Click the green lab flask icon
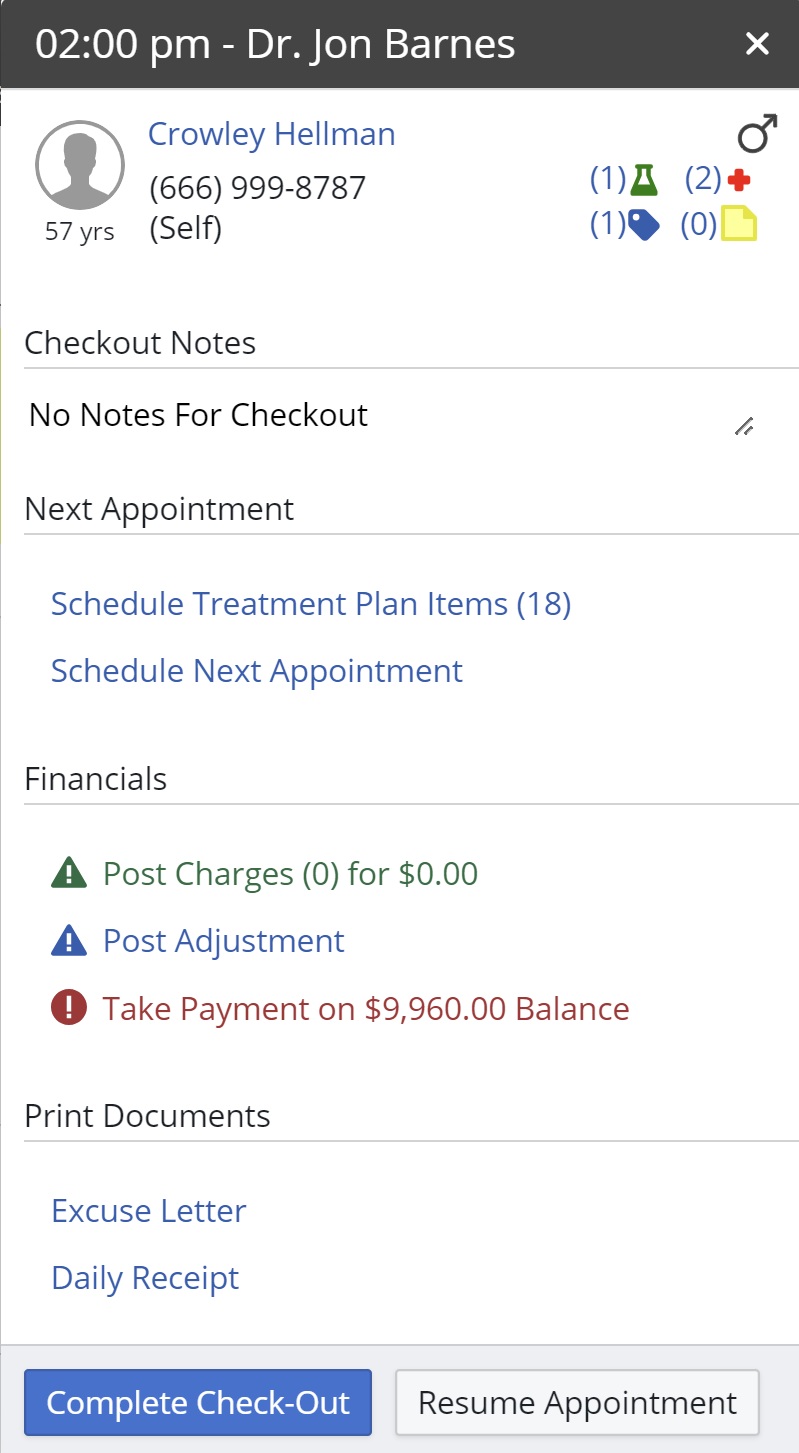 [644, 180]
